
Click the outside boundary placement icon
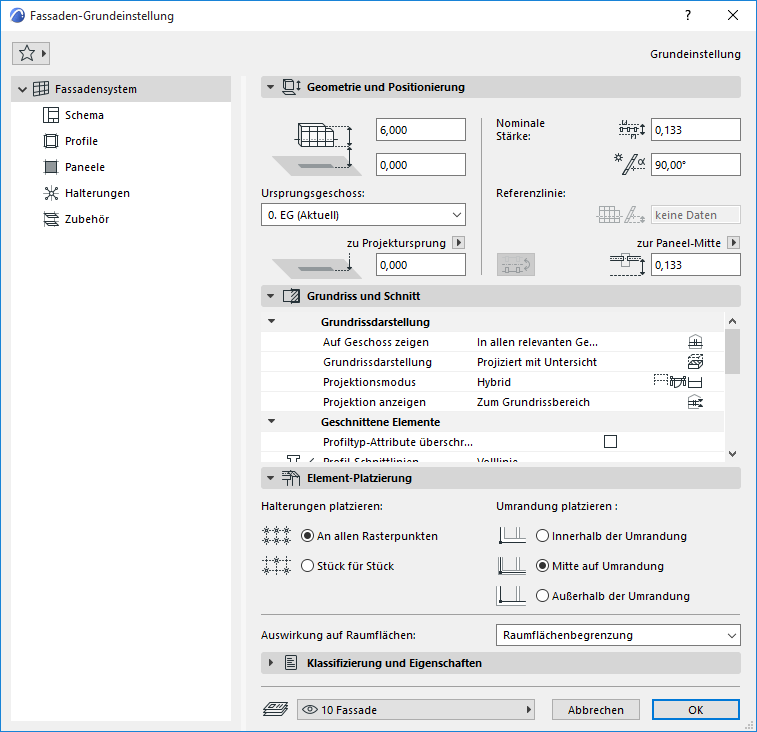point(511,595)
